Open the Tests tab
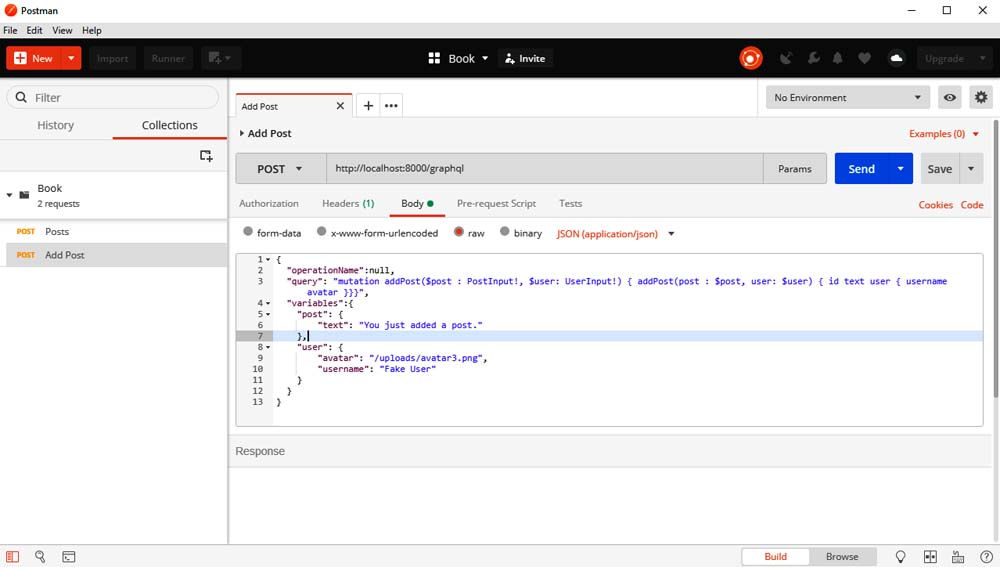The width and height of the screenshot is (1000, 567). tap(570, 203)
